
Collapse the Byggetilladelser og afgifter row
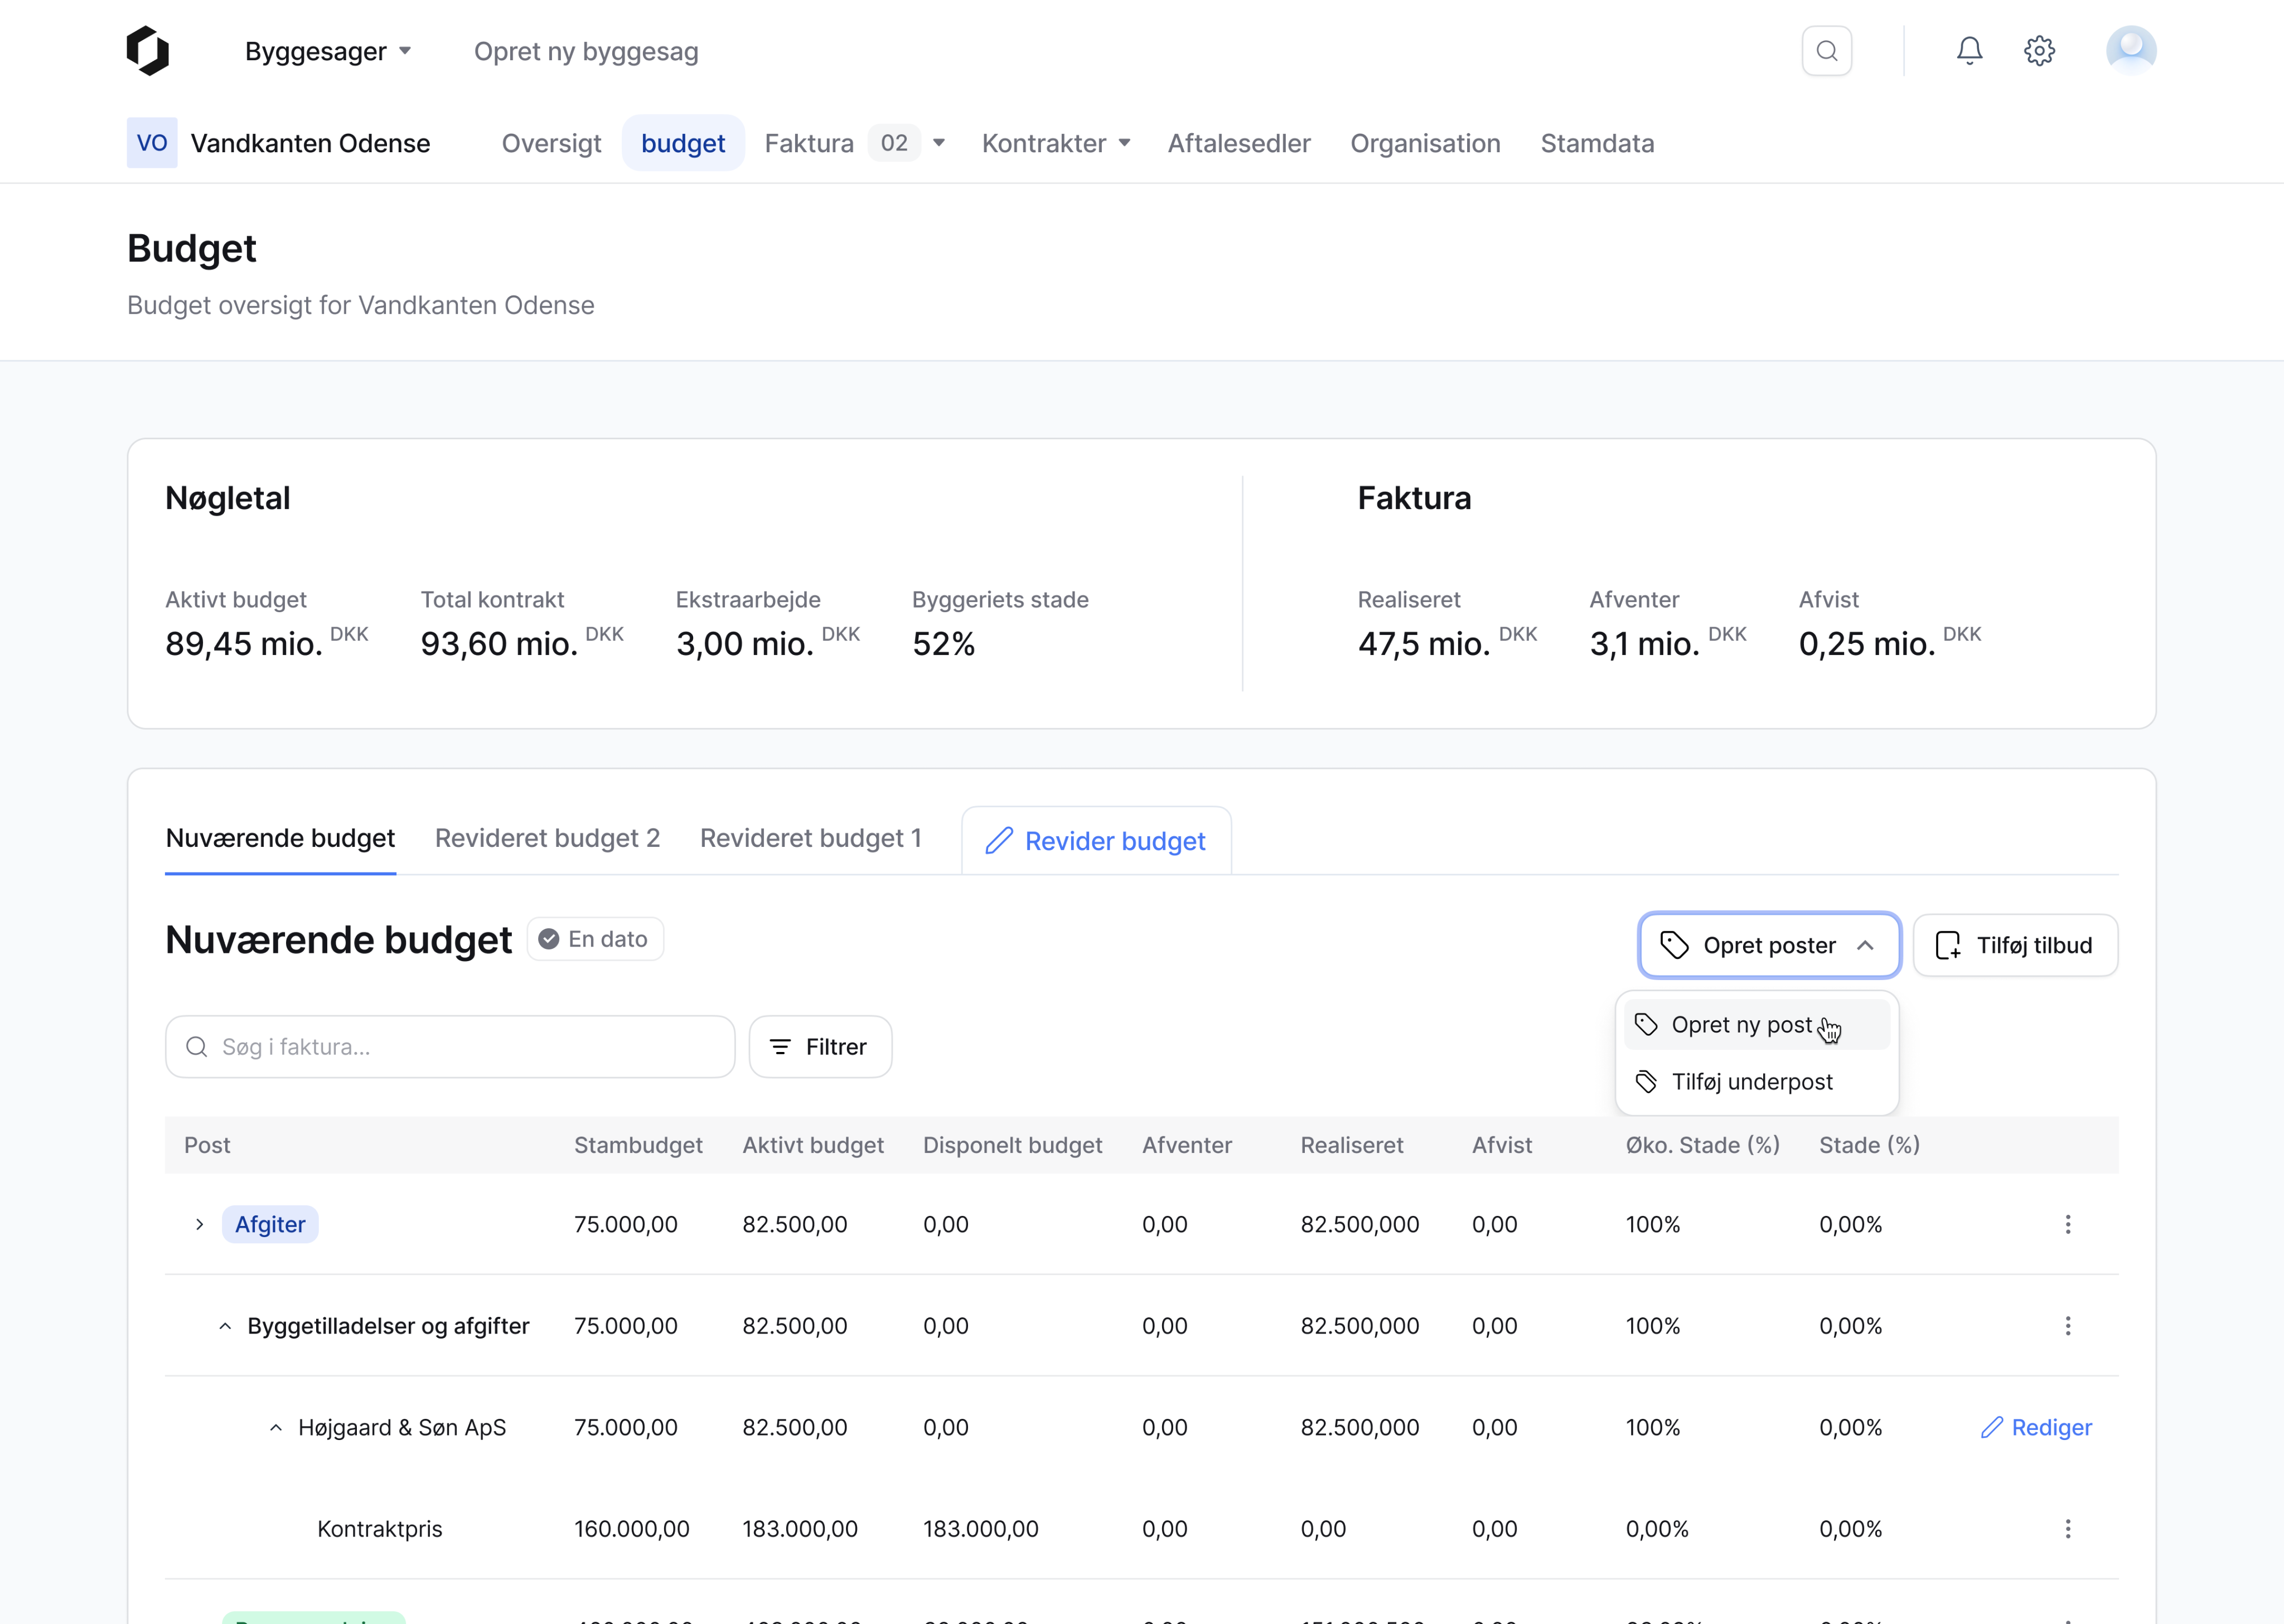[x=225, y=1326]
